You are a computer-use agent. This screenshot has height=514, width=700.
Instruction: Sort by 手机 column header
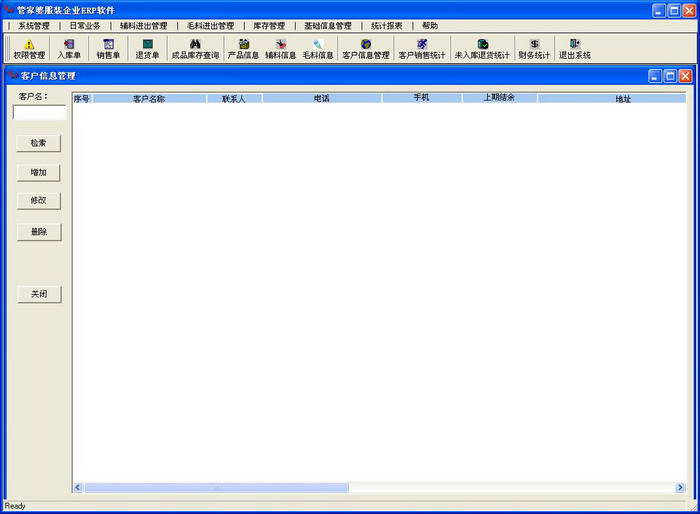tap(421, 98)
